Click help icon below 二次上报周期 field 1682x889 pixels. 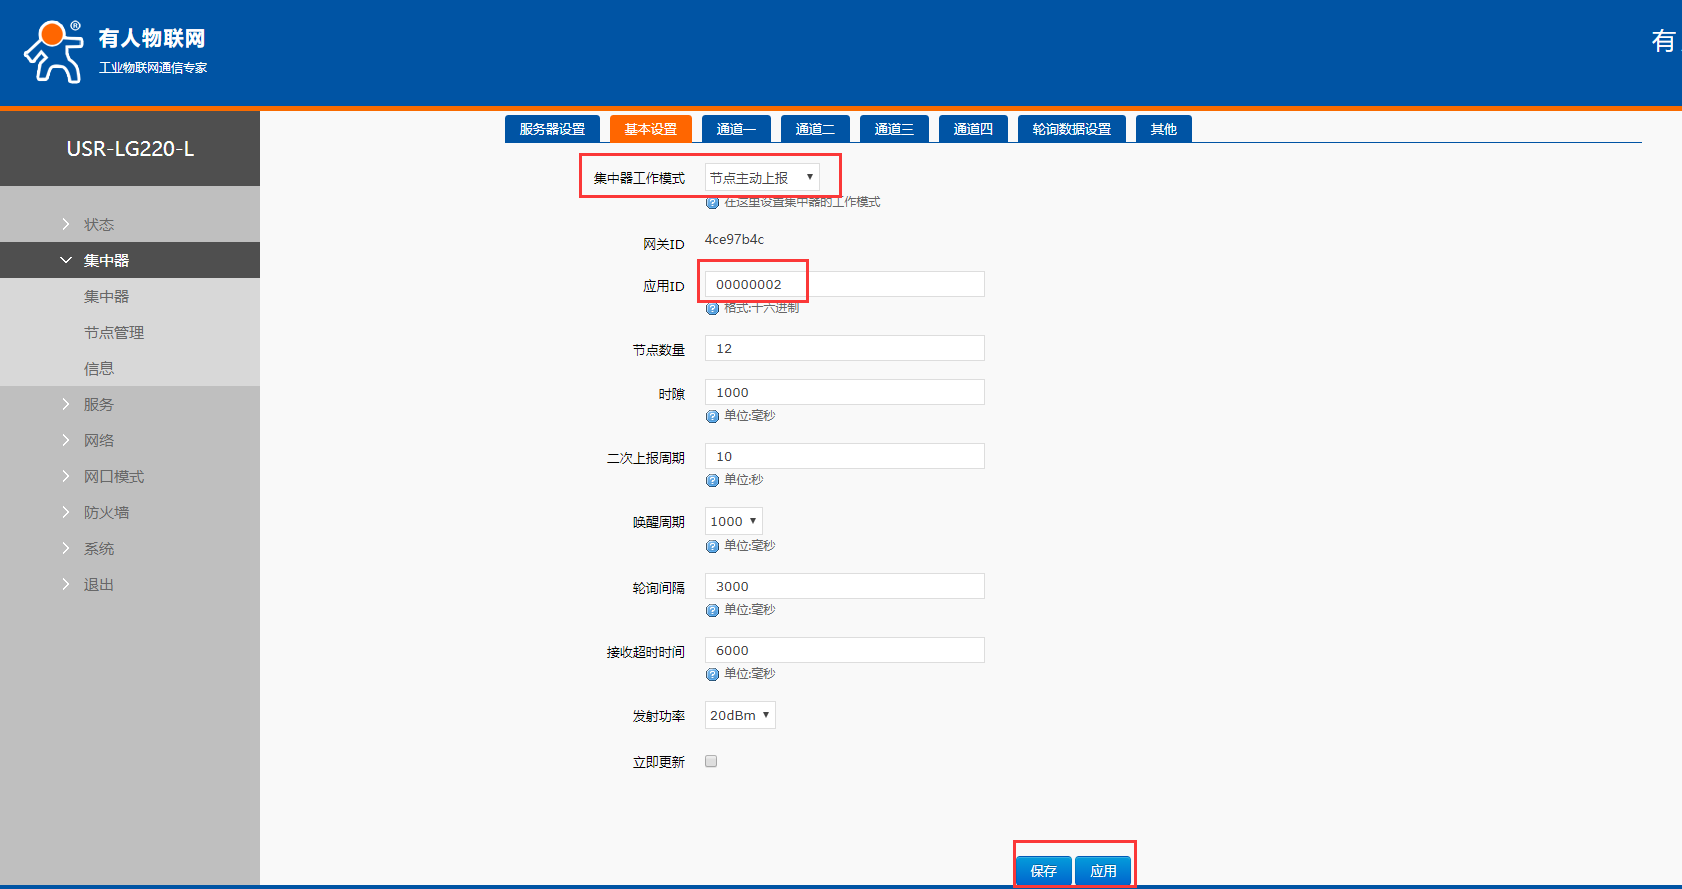click(712, 480)
